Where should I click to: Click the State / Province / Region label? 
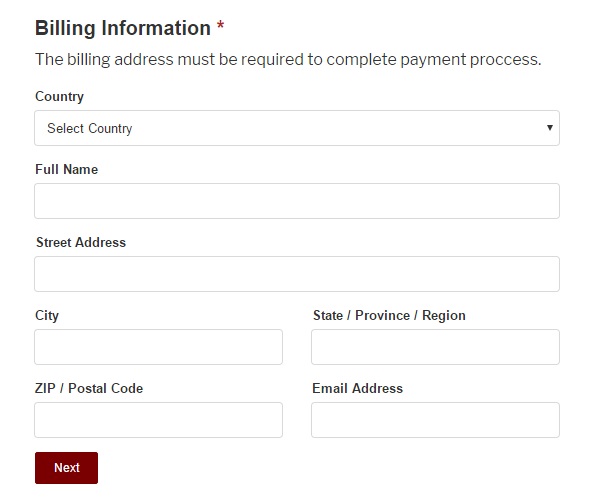(389, 316)
